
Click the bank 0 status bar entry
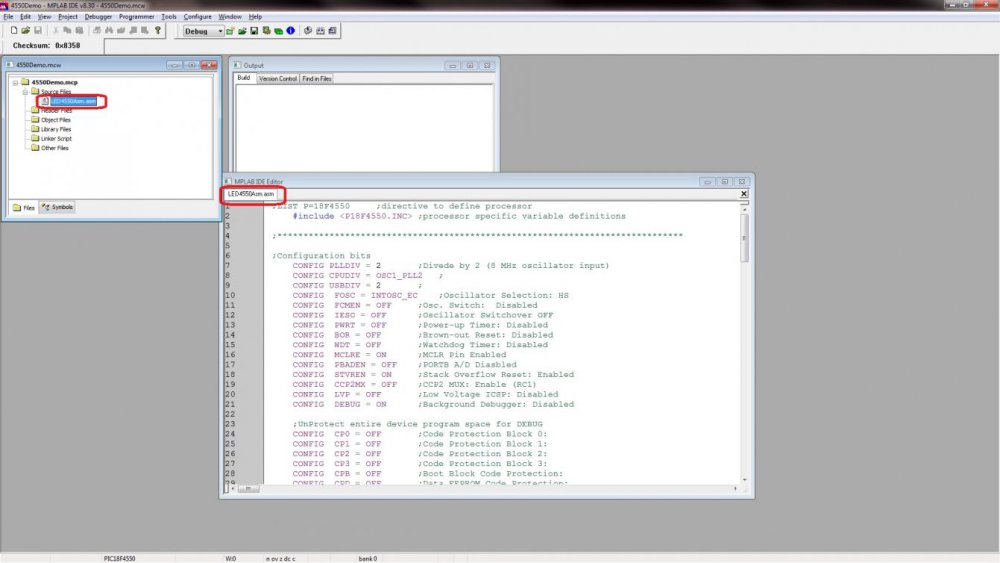[x=367, y=559]
